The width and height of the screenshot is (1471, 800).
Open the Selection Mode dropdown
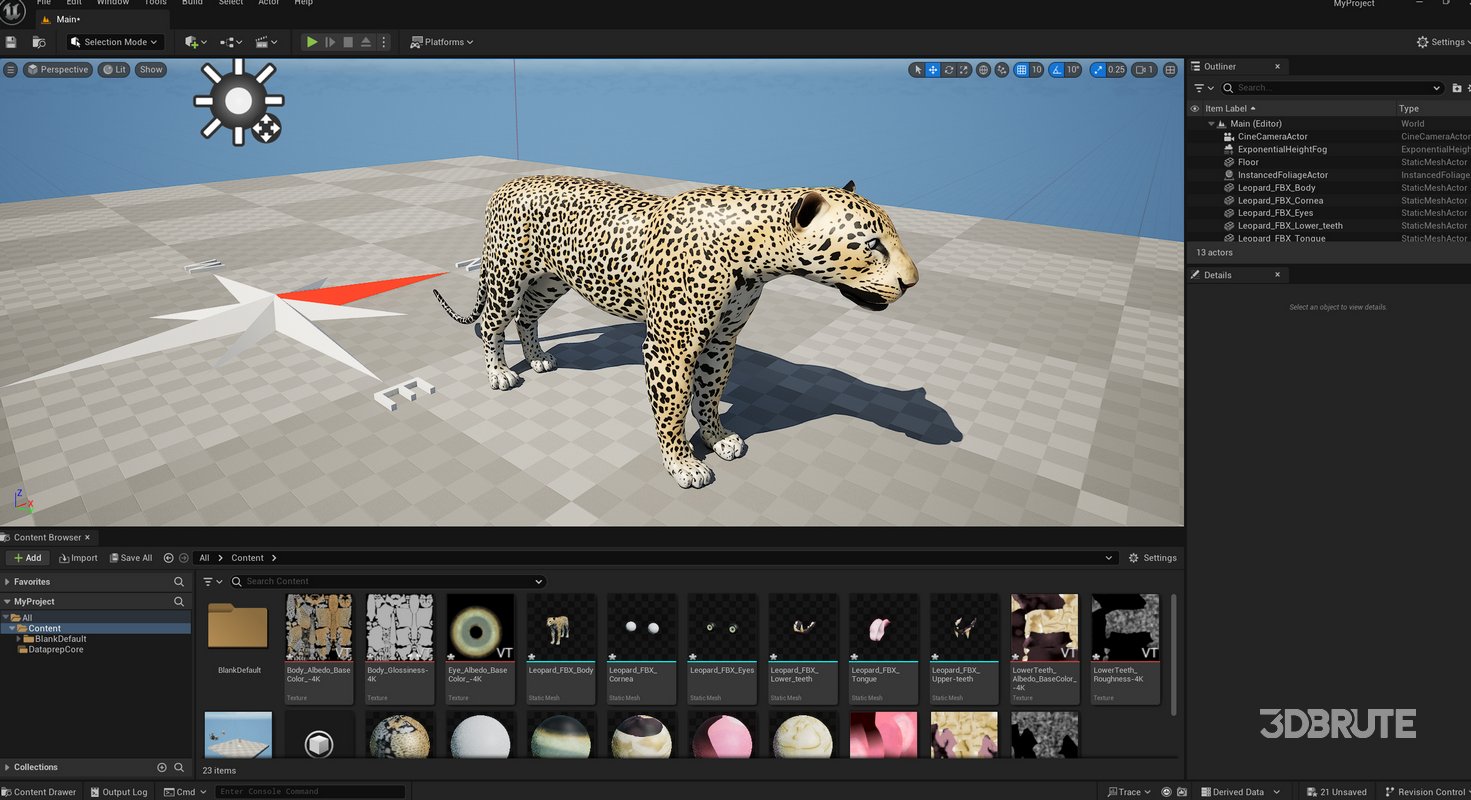(x=113, y=41)
